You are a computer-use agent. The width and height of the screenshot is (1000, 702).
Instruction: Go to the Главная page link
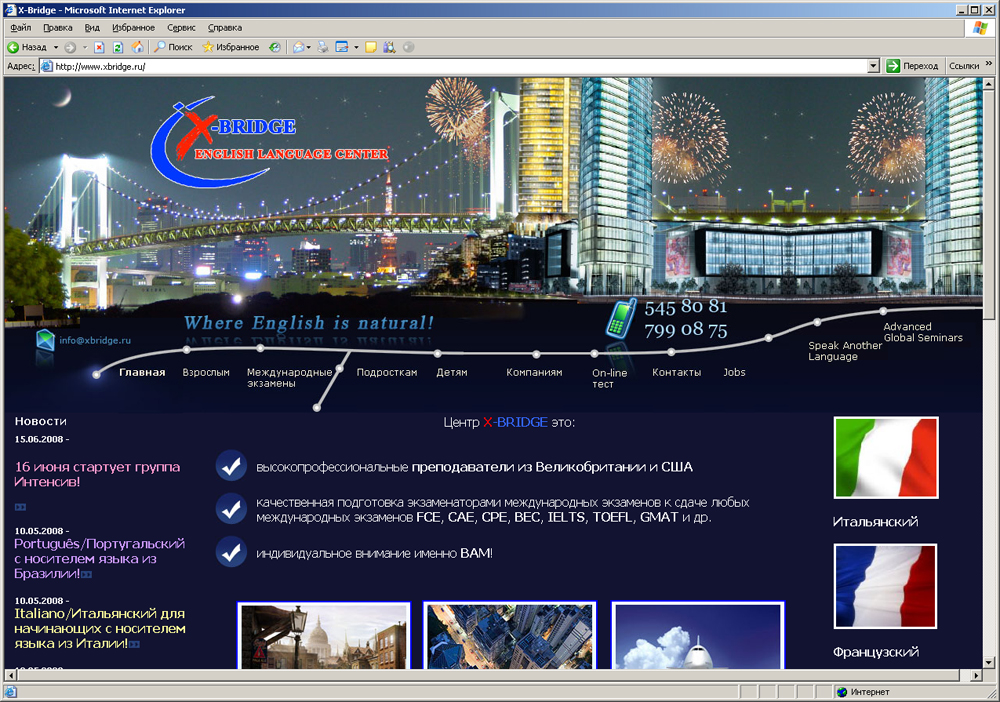[x=142, y=372]
